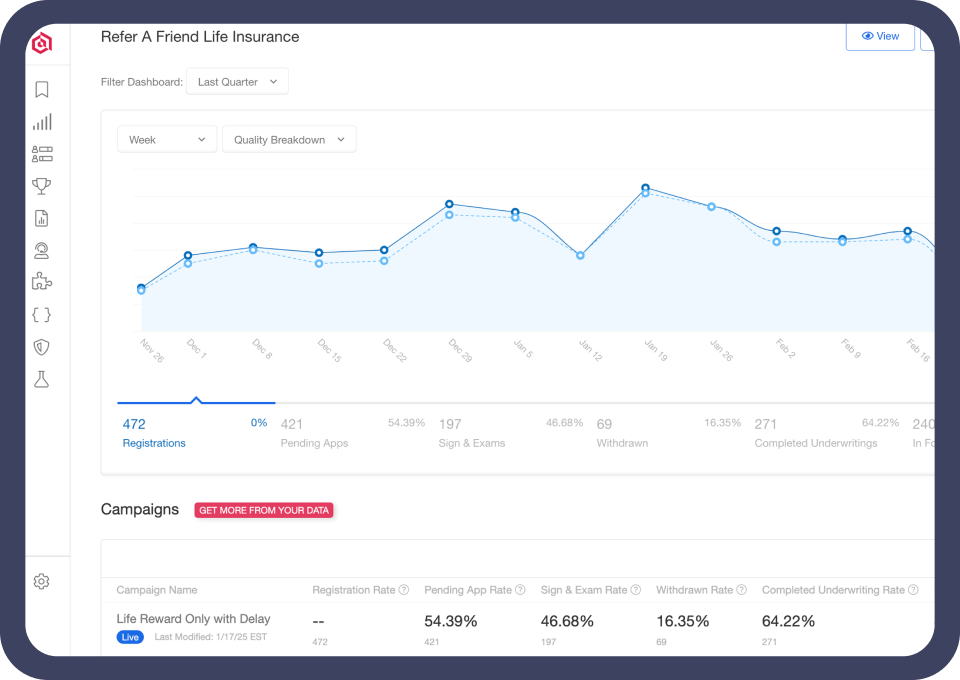This screenshot has height=680, width=960.
Task: Open the Week interval dropdown
Action: coord(167,140)
